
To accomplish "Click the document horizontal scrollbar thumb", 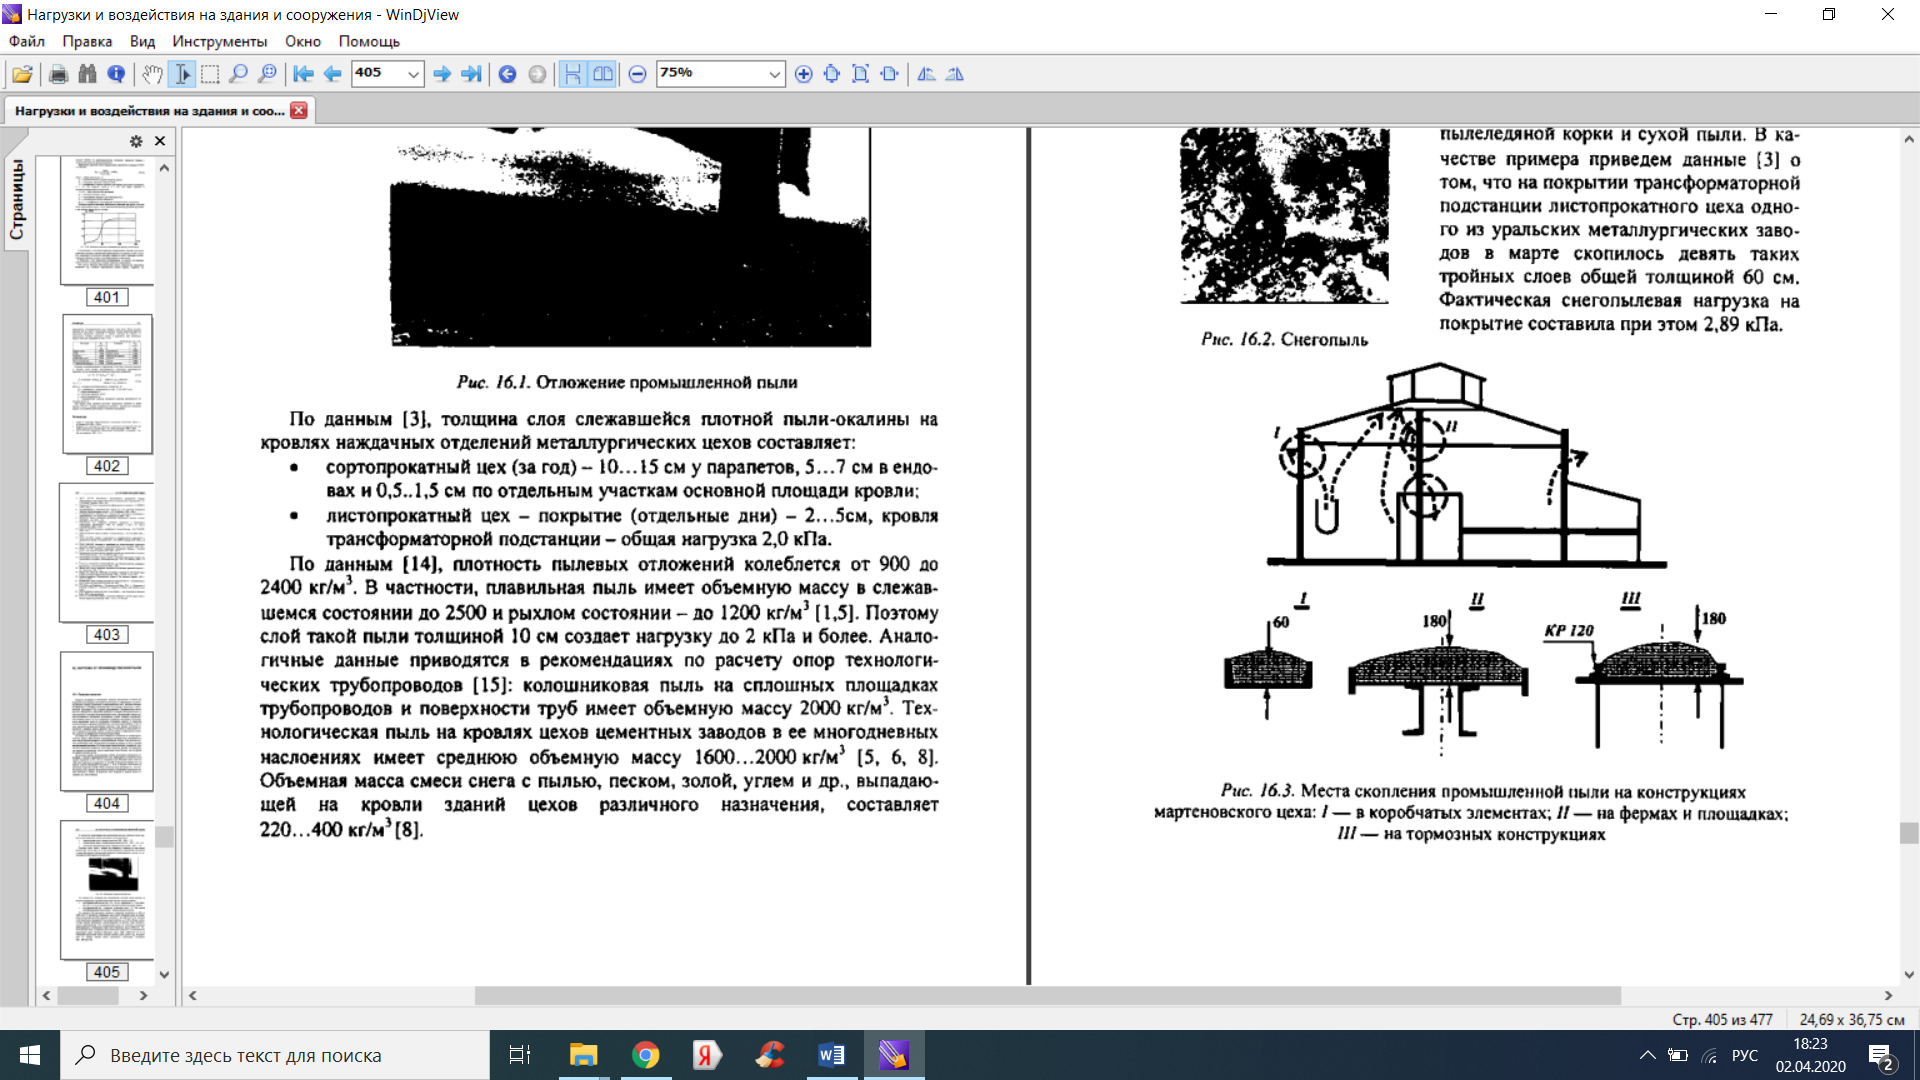I will point(1047,996).
